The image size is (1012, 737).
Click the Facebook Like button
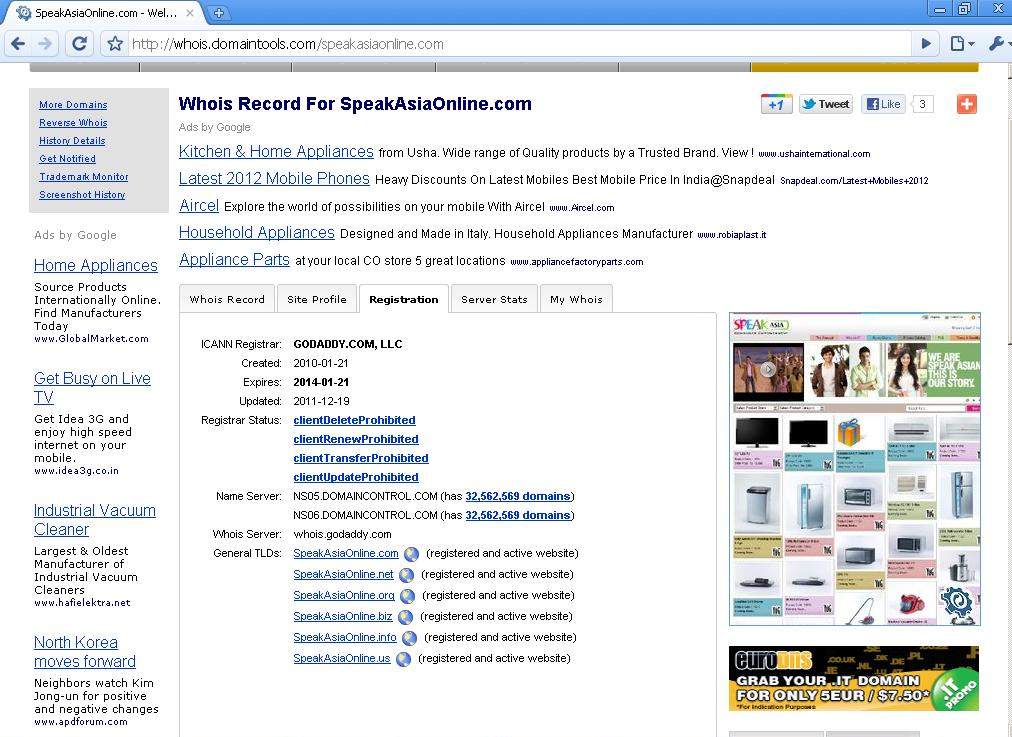point(883,104)
